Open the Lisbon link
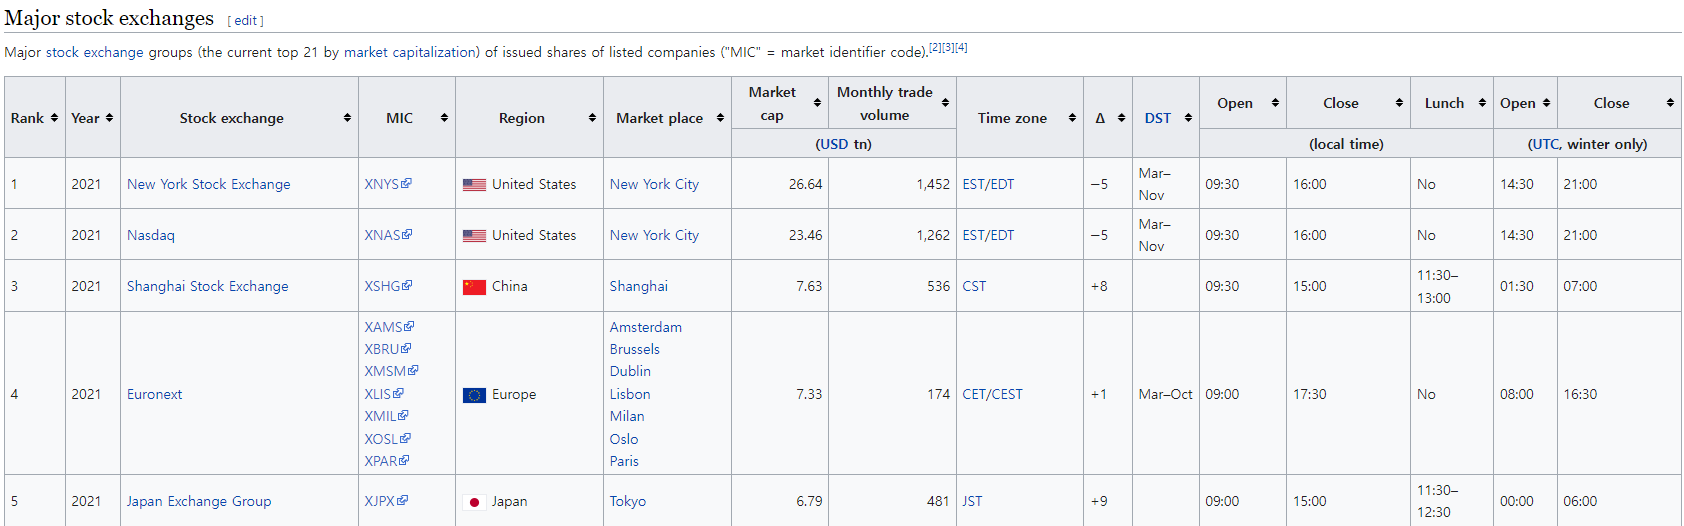1684x526 pixels. pos(630,394)
